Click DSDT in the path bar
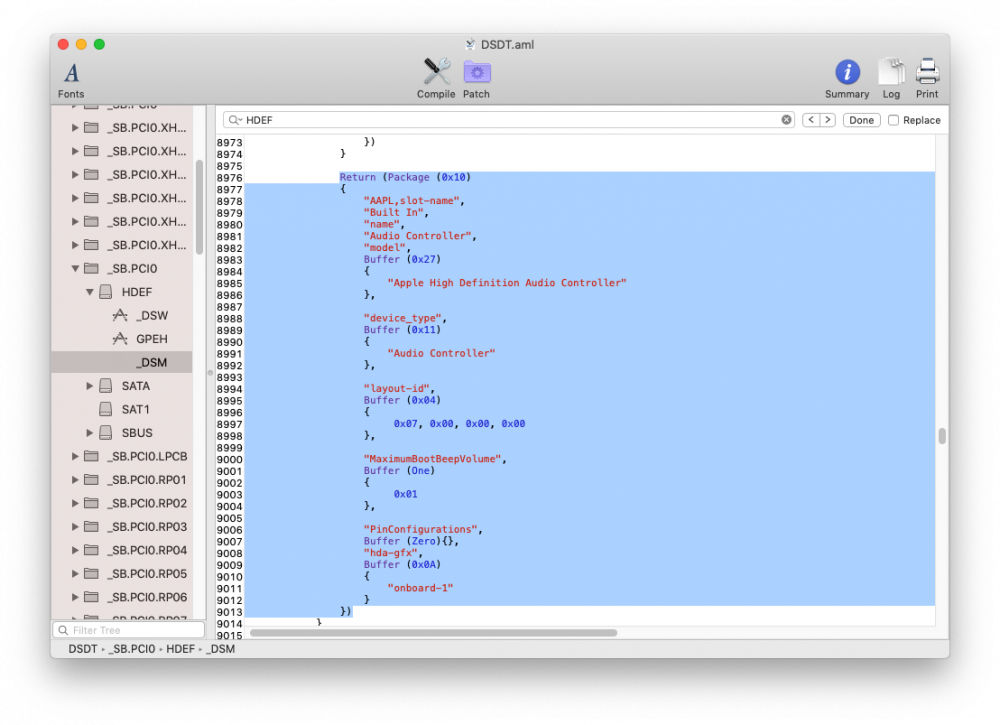Image resolution: width=1000 pixels, height=725 pixels. [x=83, y=649]
